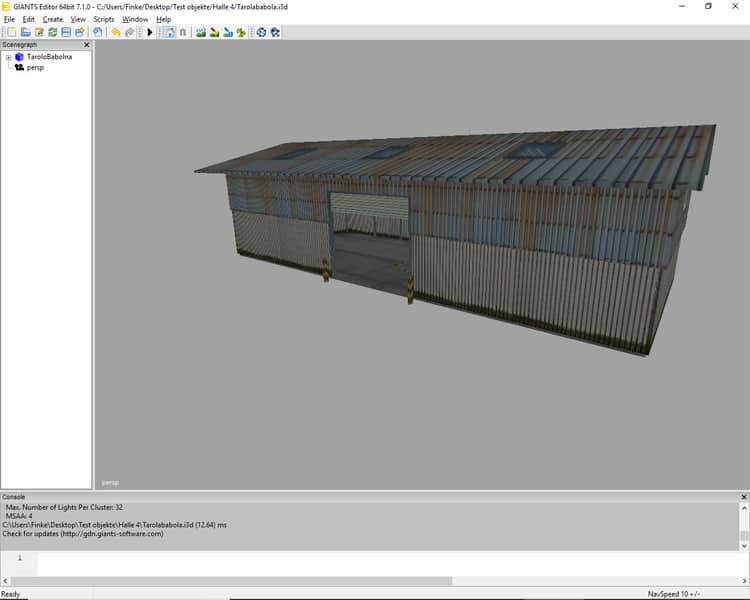Close the Scenegraph panel
The width and height of the screenshot is (750, 600).
pyautogui.click(x=86, y=45)
